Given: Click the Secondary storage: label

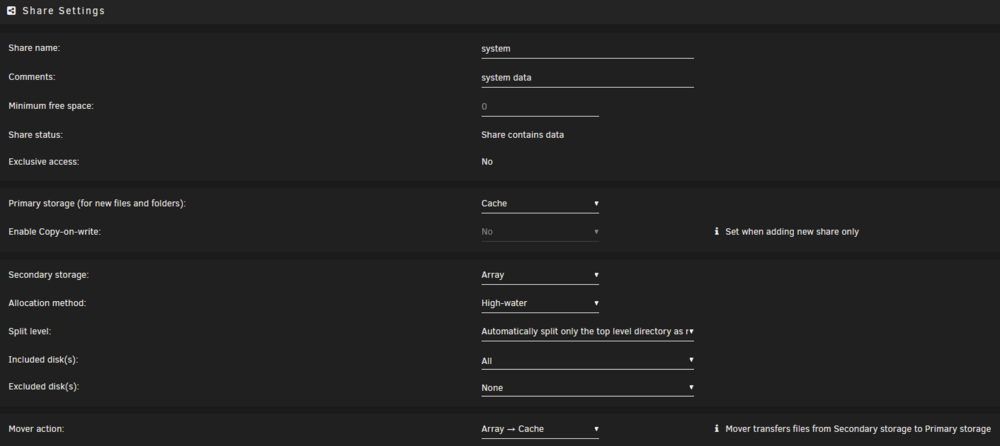Looking at the screenshot, I should click(48, 275).
